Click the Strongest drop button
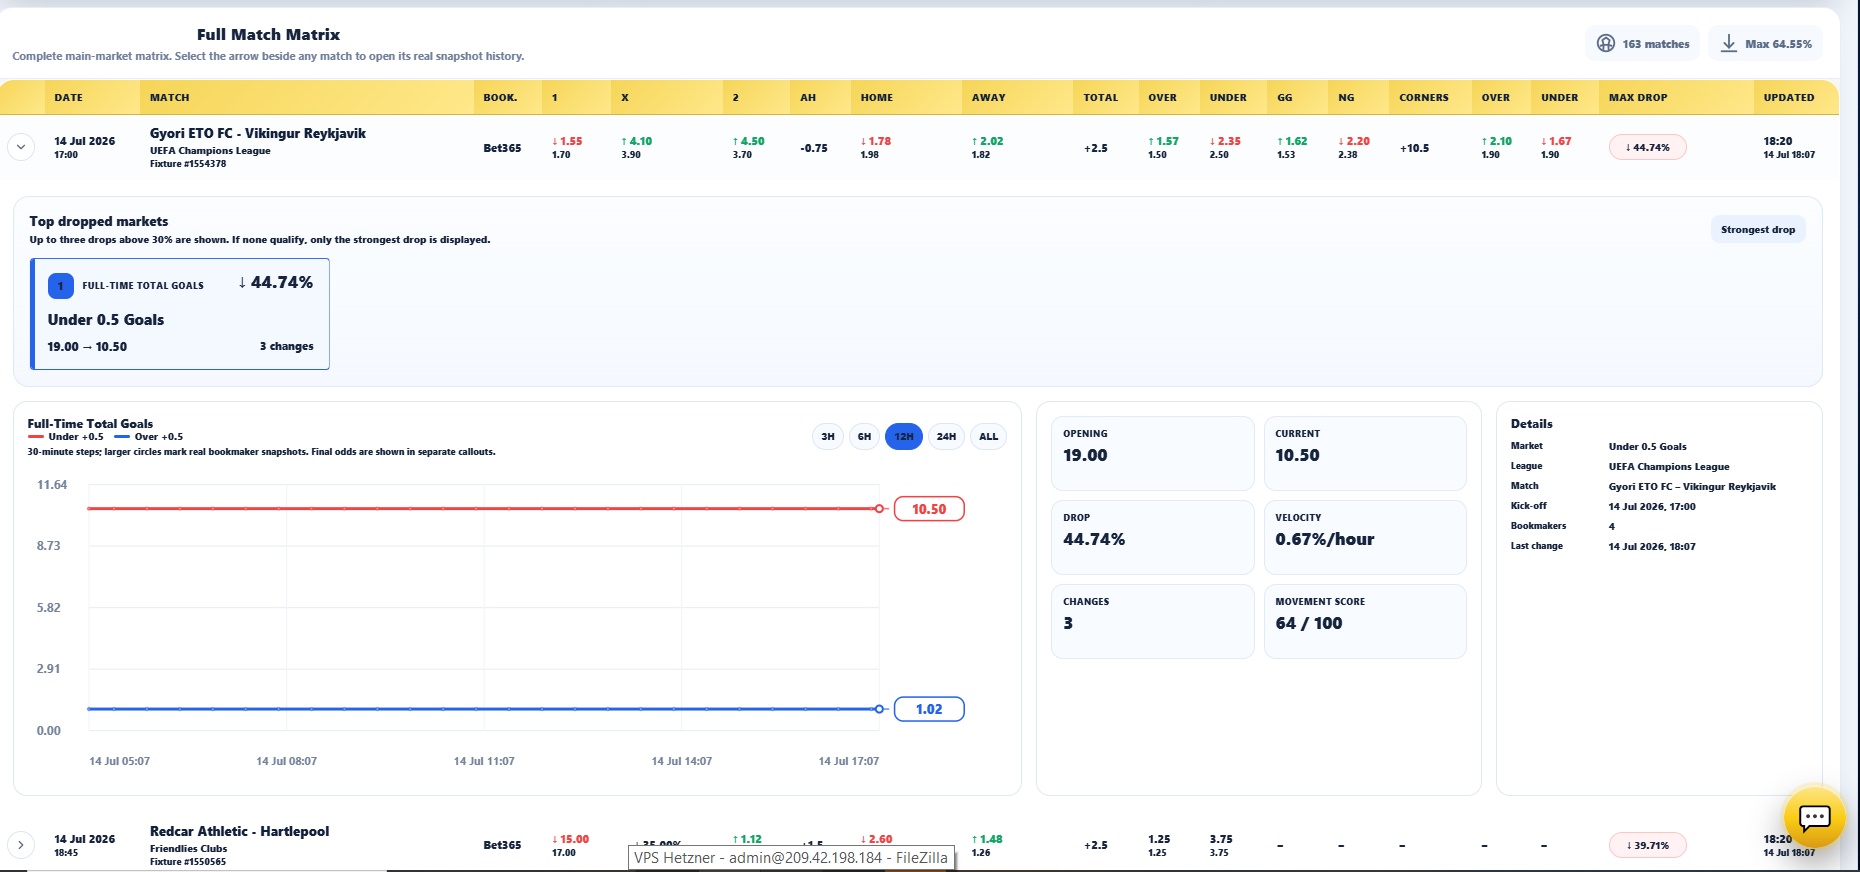The width and height of the screenshot is (1860, 872). tap(1758, 230)
